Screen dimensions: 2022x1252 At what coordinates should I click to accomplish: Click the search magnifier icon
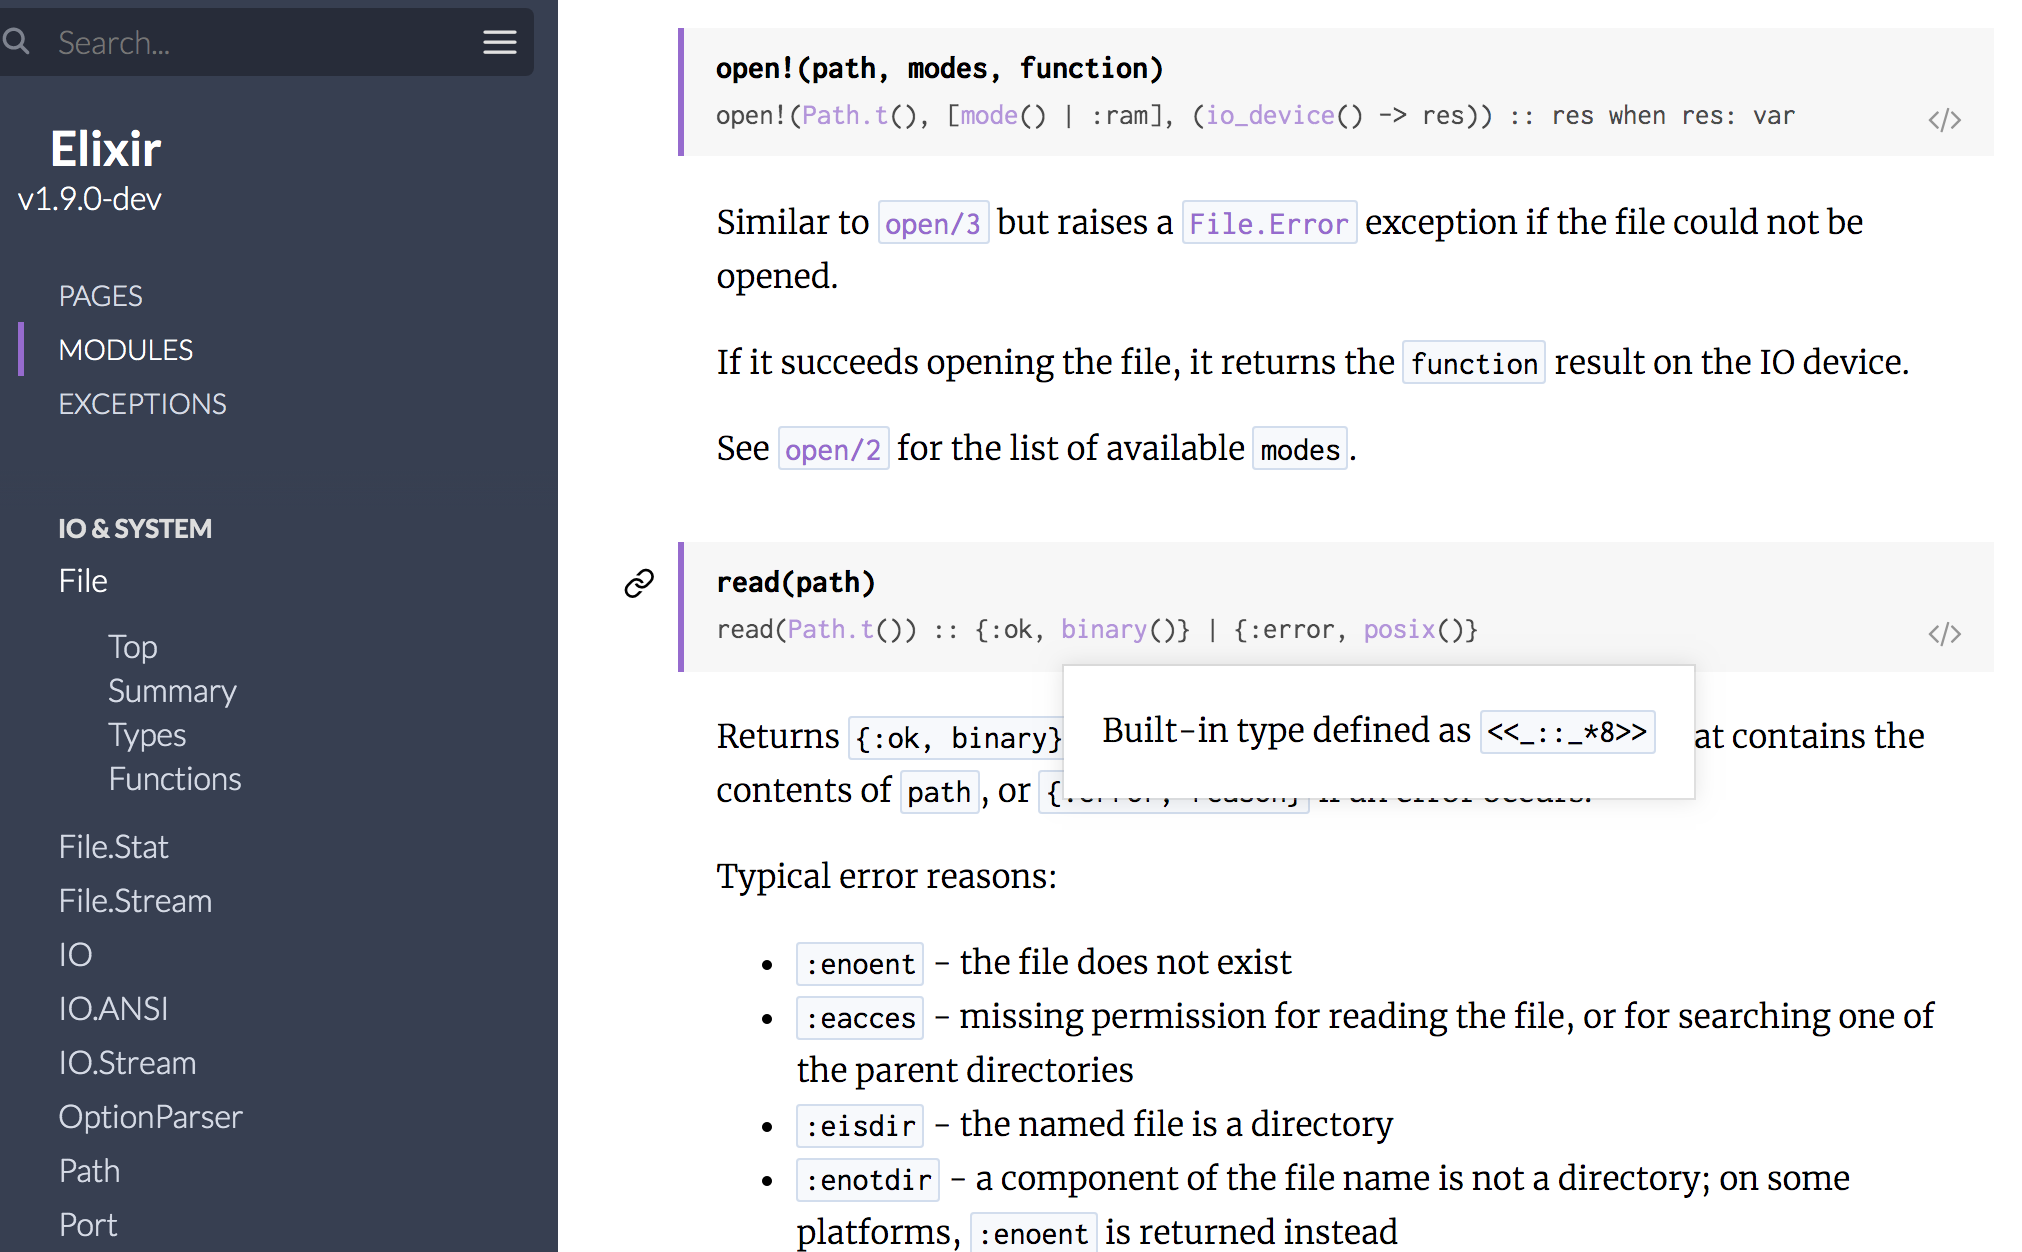pos(16,42)
